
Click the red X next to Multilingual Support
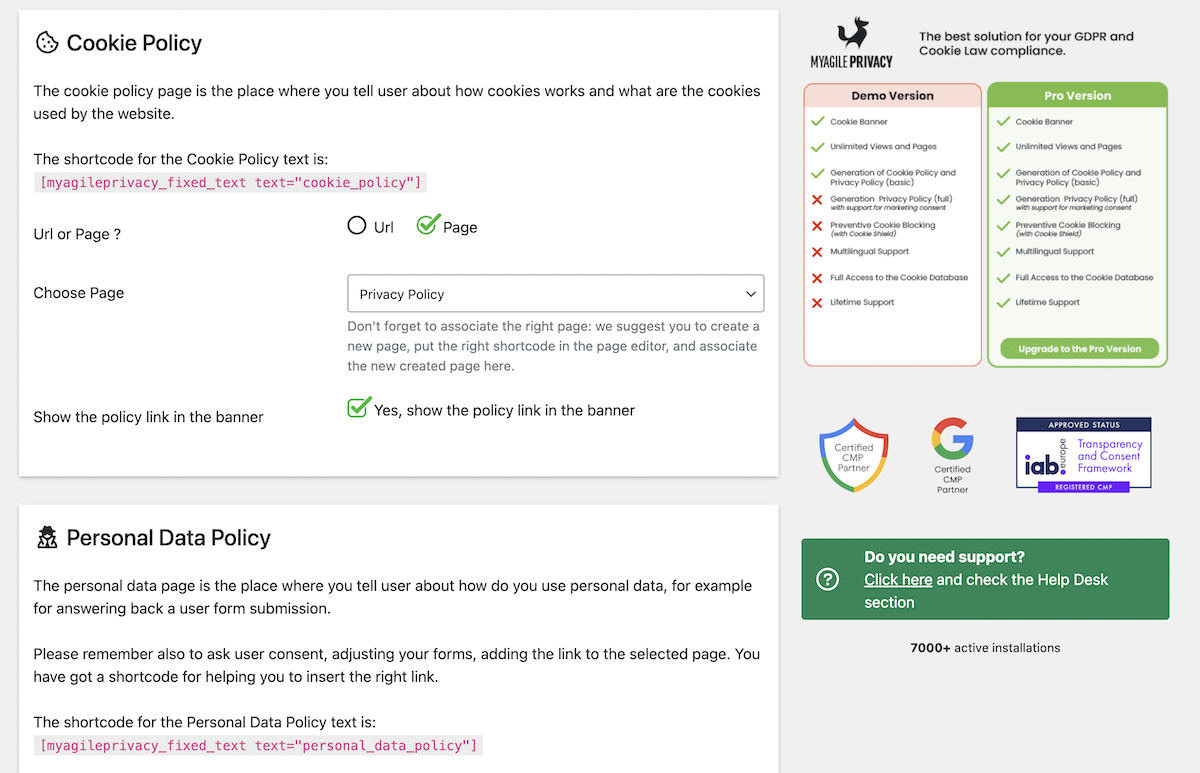[817, 252]
